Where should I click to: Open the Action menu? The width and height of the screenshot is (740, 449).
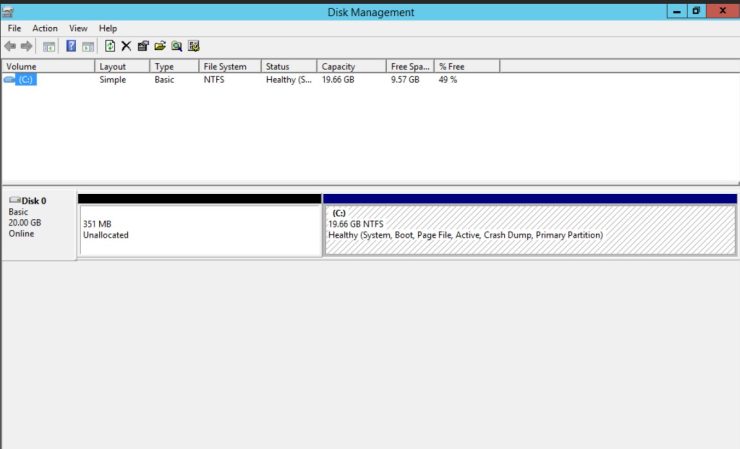[45, 28]
